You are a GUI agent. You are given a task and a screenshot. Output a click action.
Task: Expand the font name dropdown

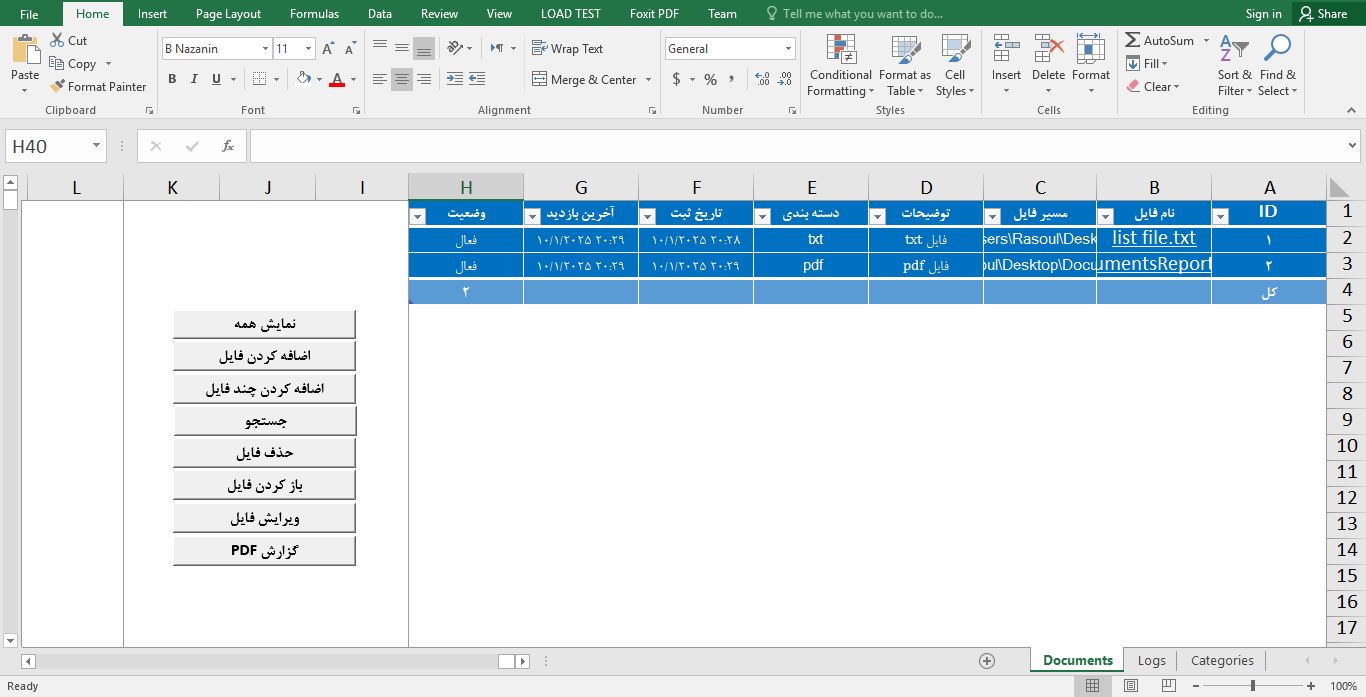265,49
